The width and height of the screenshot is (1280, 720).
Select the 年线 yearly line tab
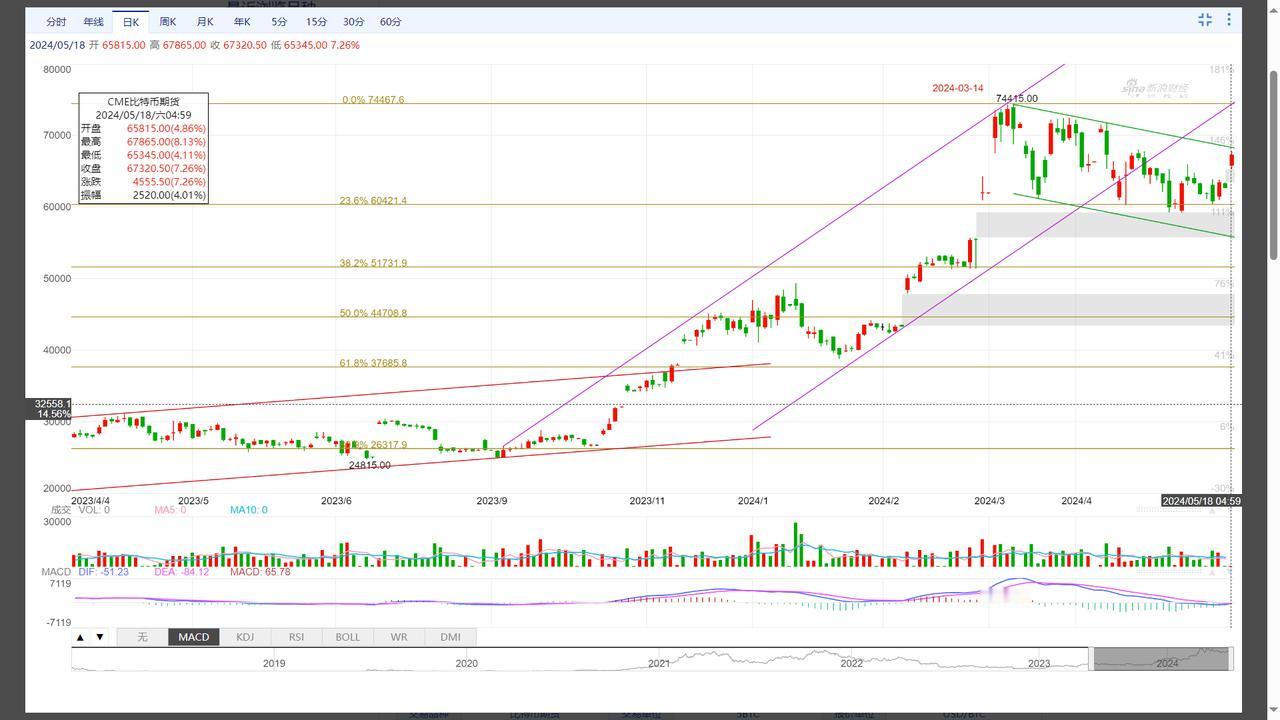point(93,22)
